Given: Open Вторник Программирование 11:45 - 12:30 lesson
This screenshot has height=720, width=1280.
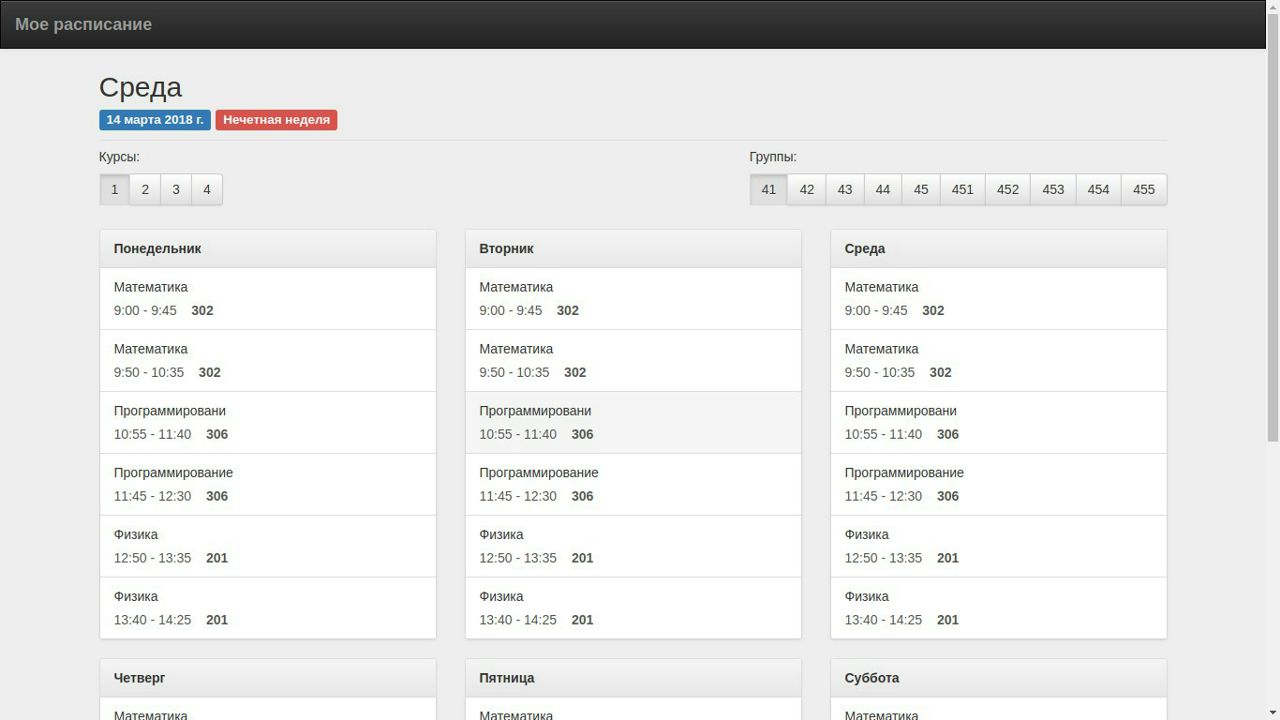Looking at the screenshot, I should [633, 485].
